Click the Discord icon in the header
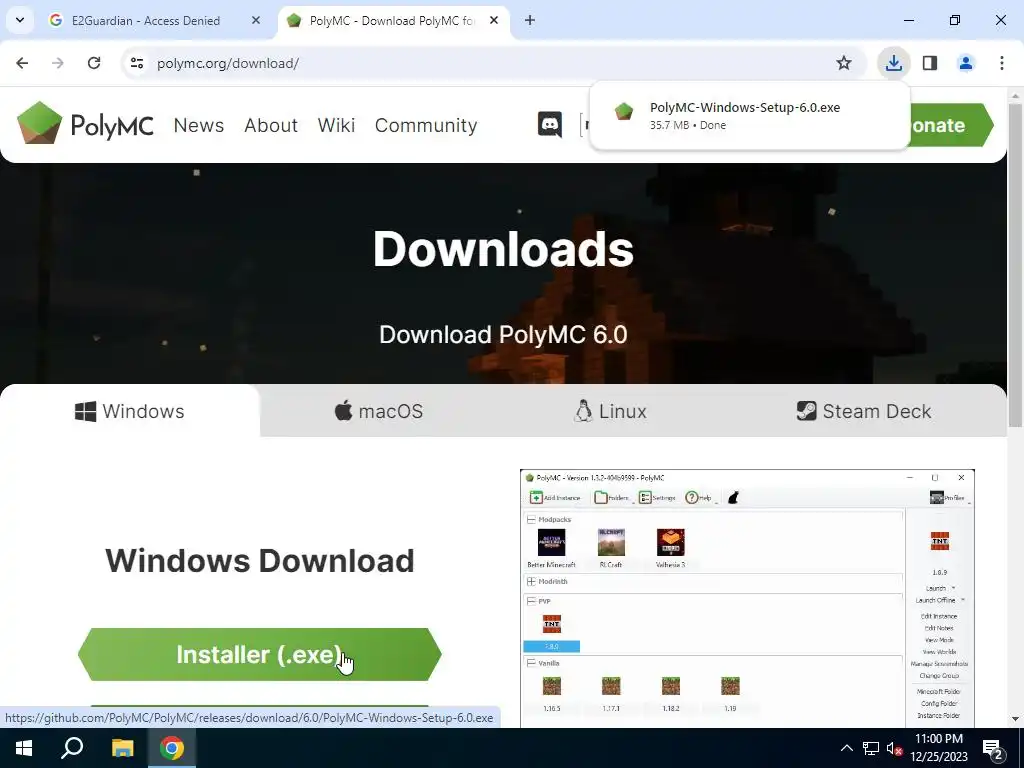 (x=549, y=124)
